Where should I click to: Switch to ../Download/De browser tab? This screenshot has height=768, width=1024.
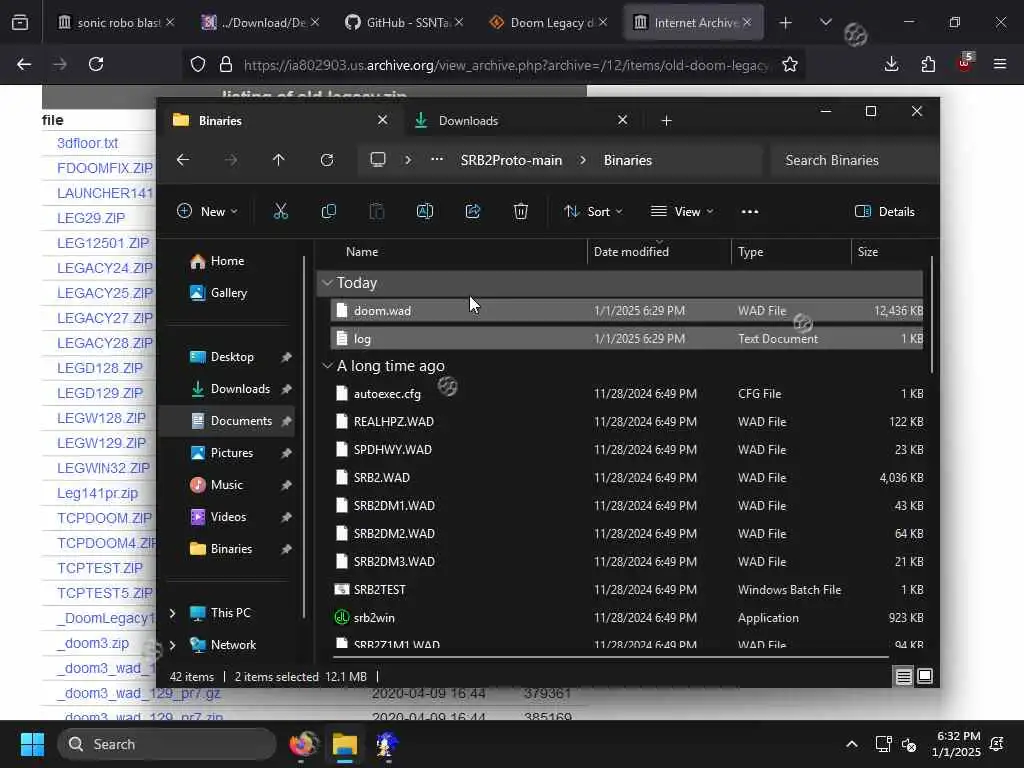point(261,23)
